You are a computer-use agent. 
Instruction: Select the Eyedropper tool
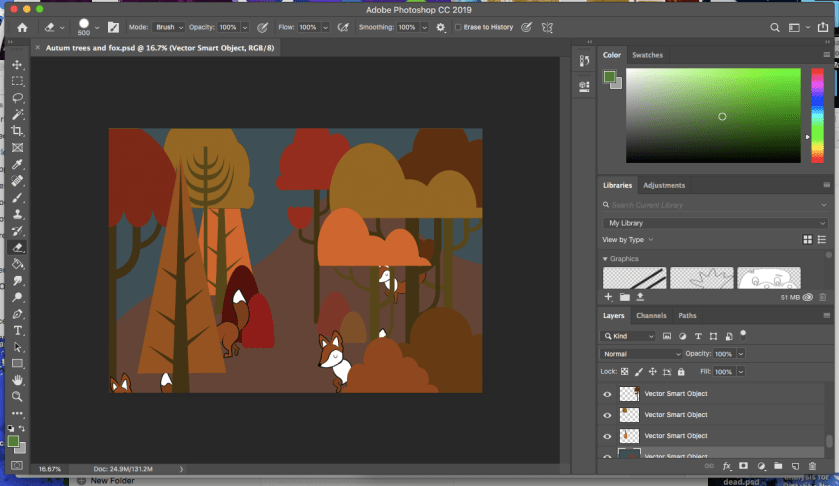(x=17, y=164)
